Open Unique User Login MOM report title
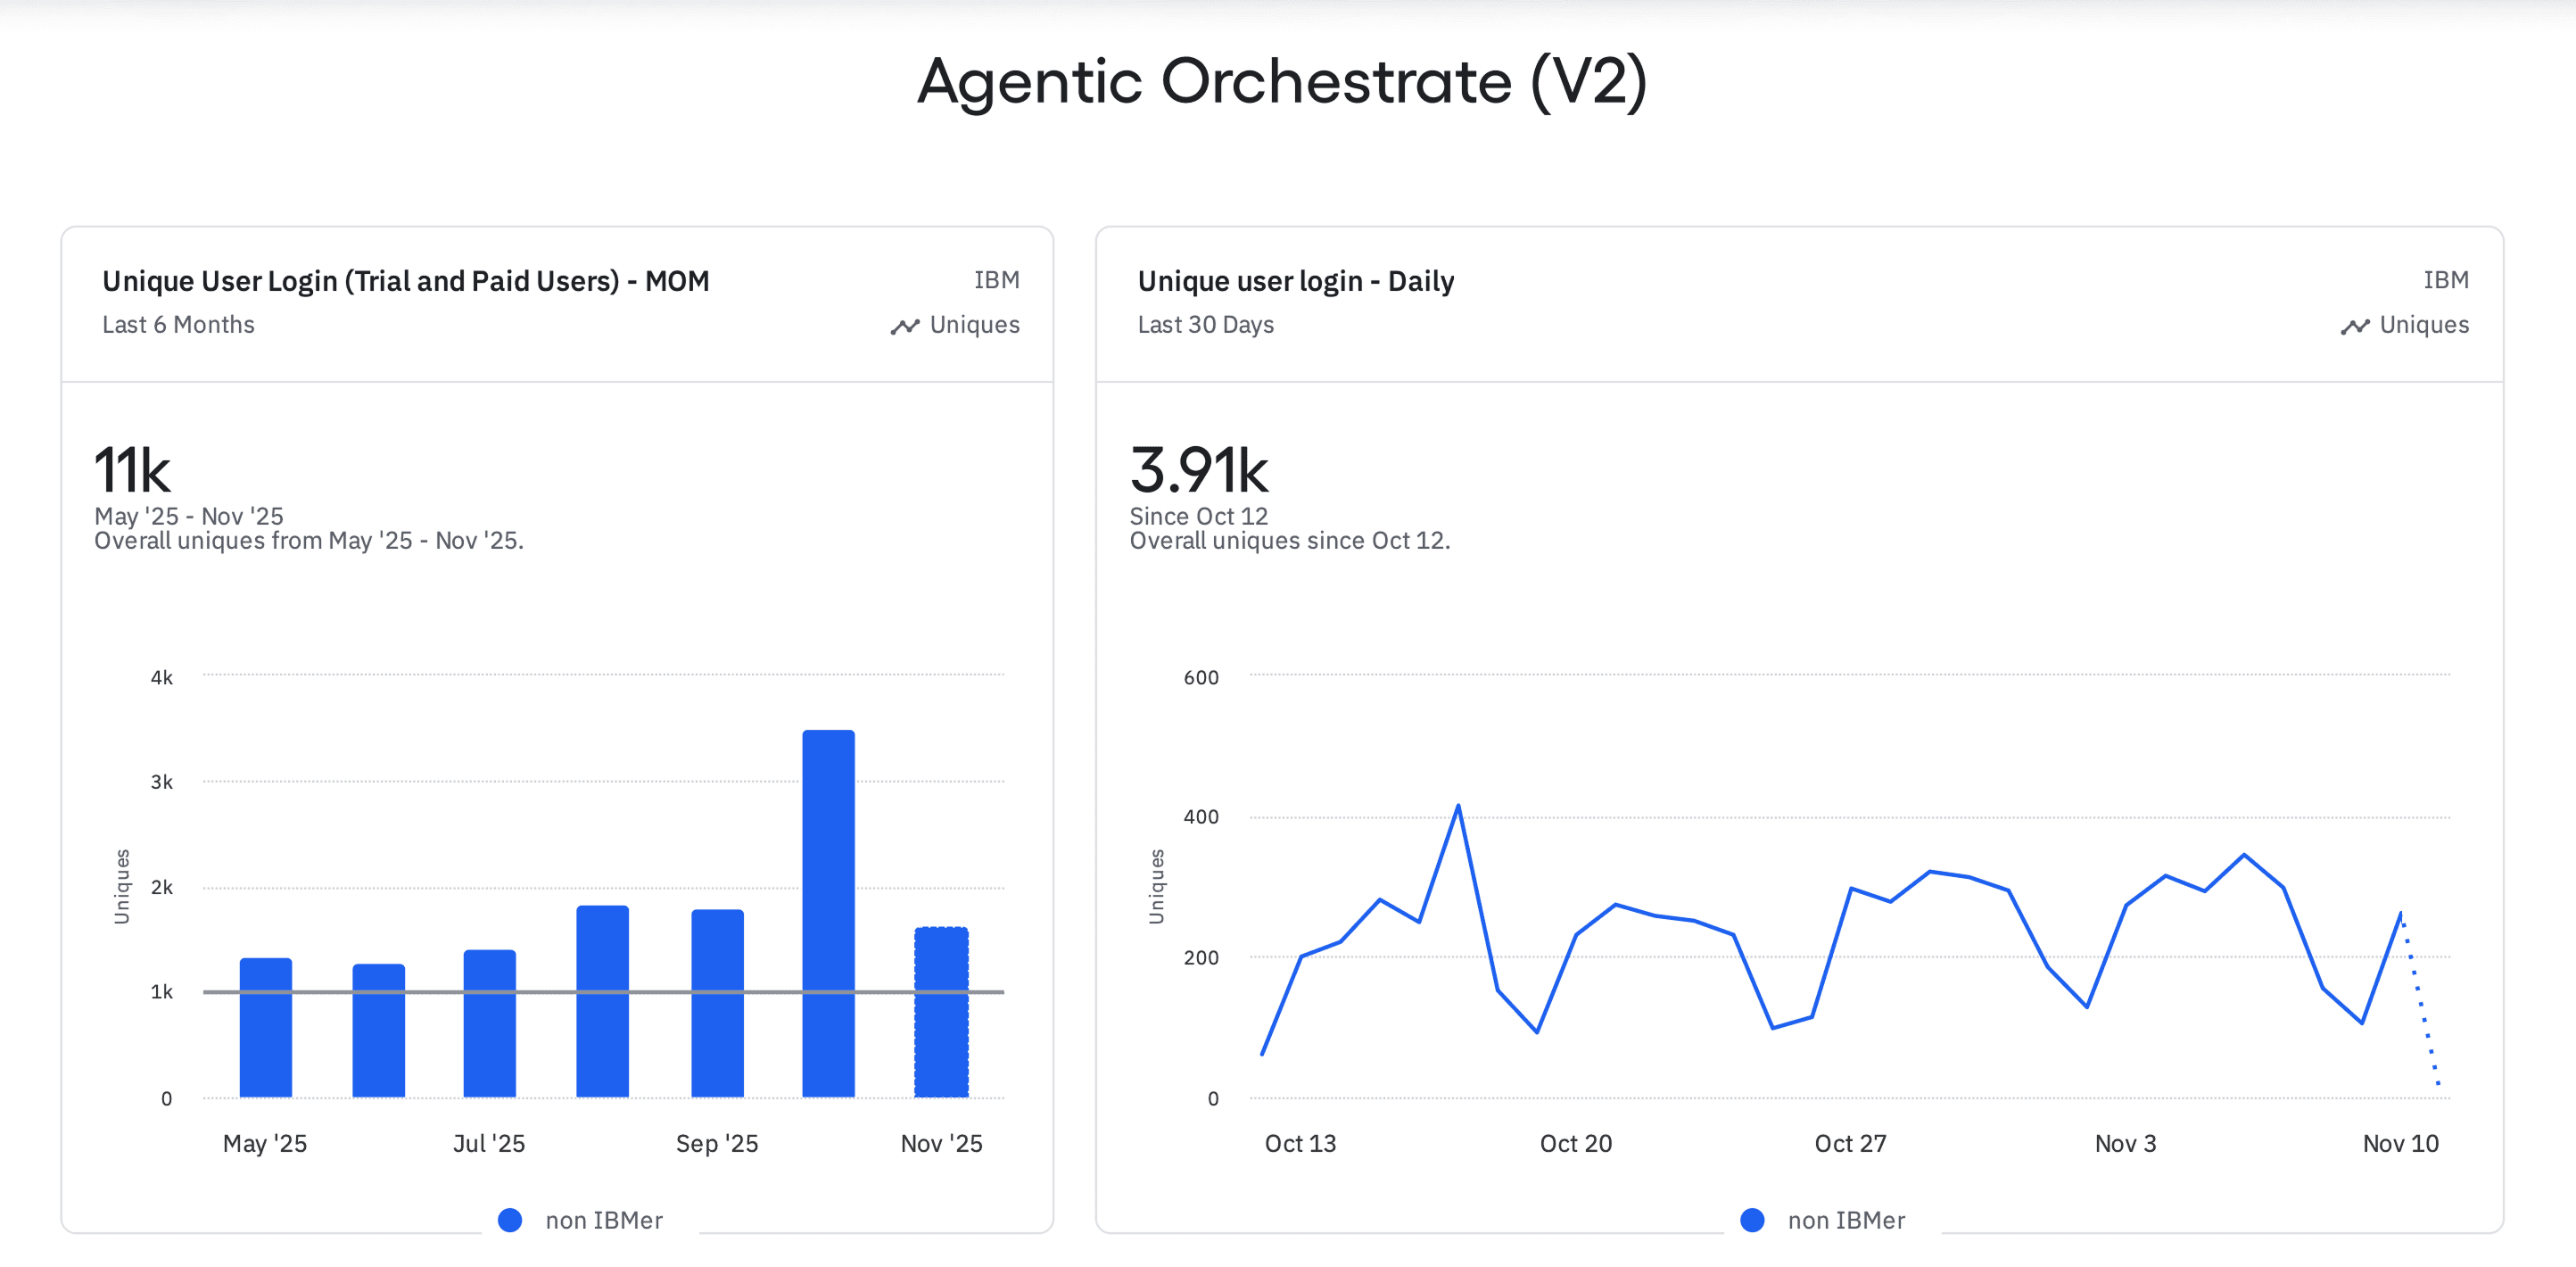Image resolution: width=2576 pixels, height=1267 pixels. coord(405,281)
